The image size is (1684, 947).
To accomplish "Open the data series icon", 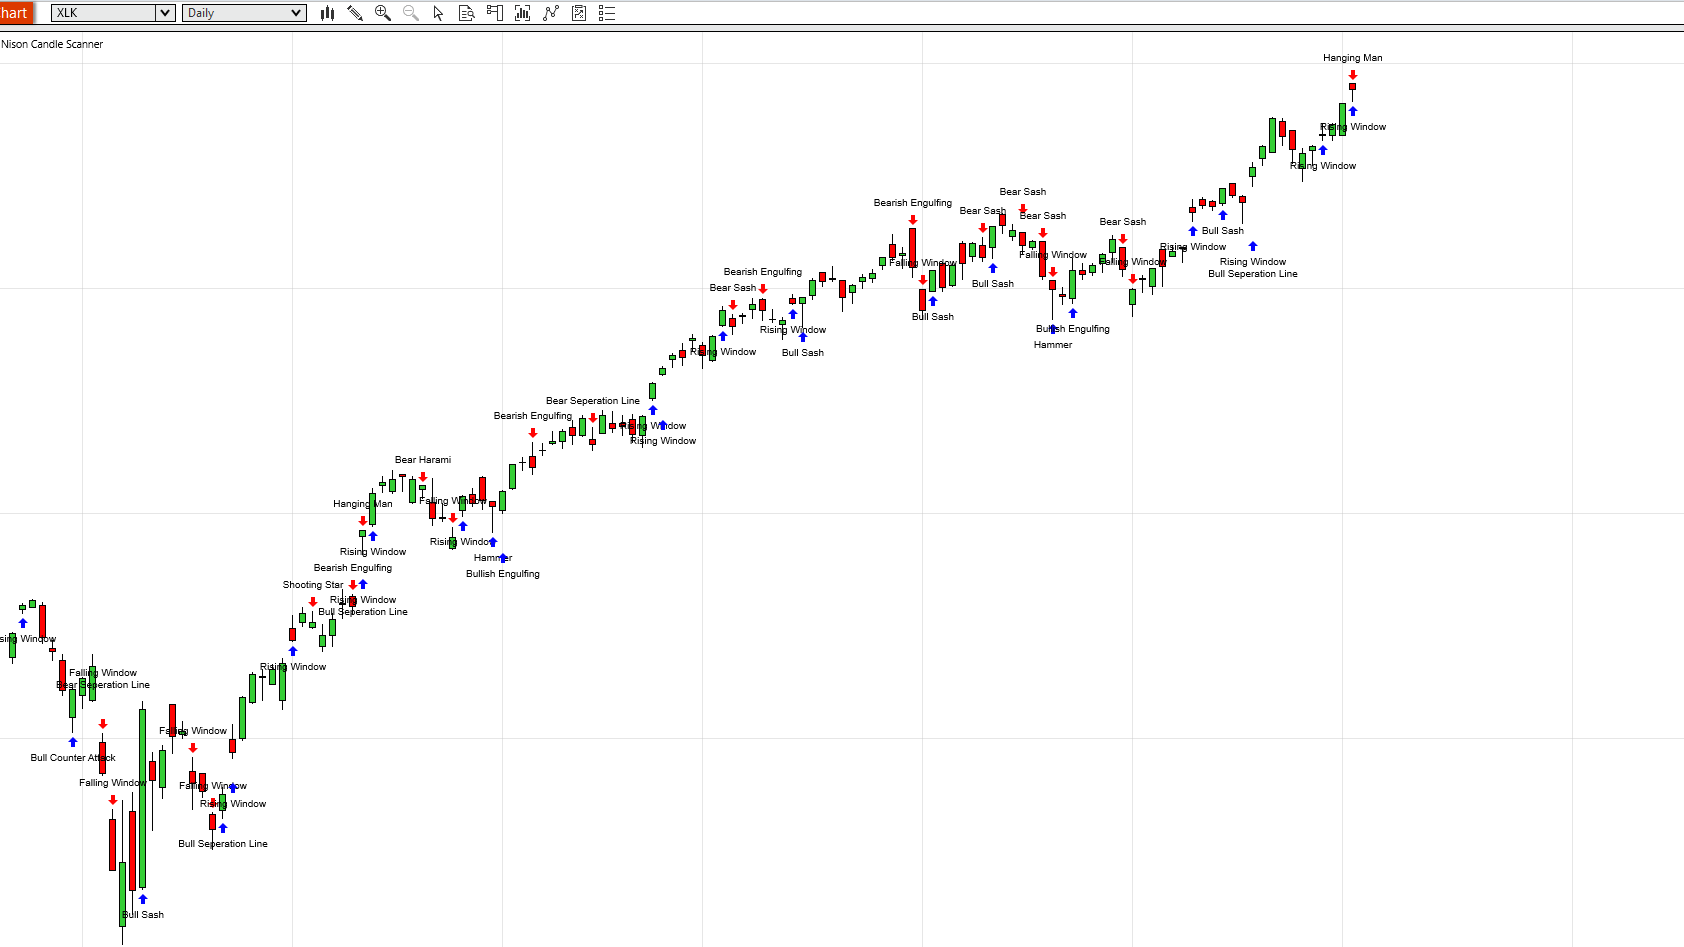I will [x=522, y=13].
